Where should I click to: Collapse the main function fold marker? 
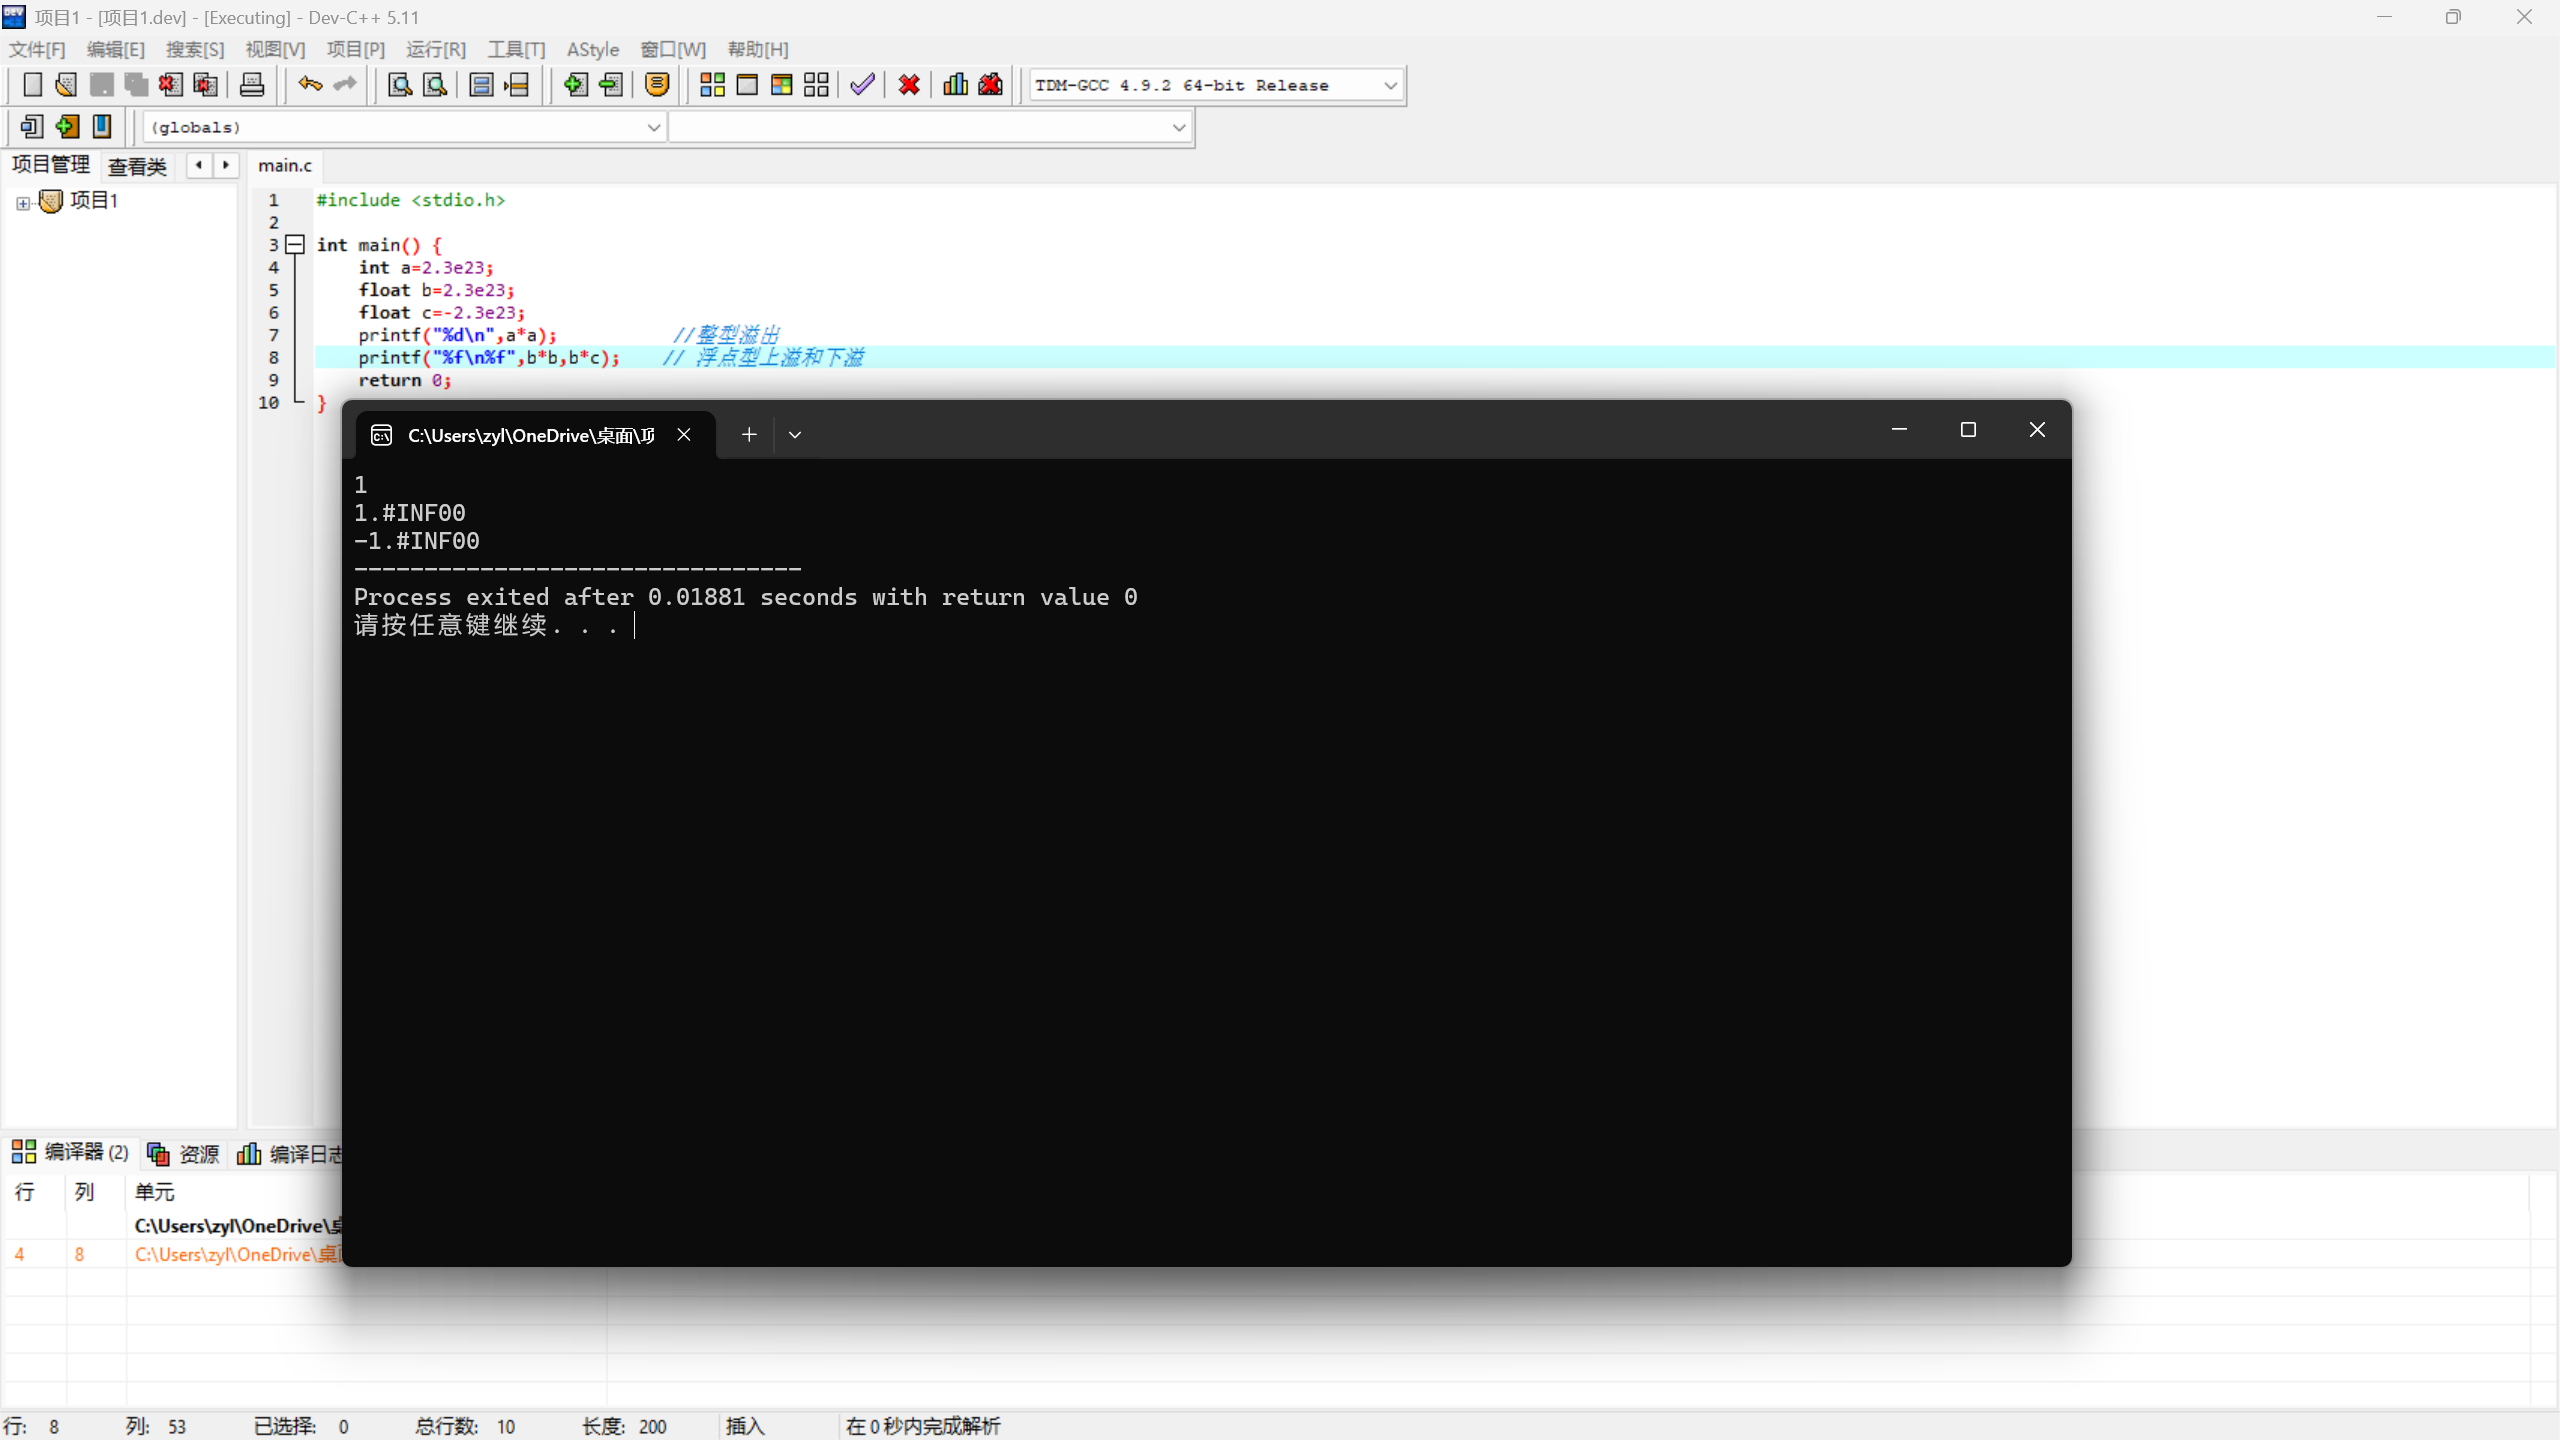pyautogui.click(x=295, y=244)
